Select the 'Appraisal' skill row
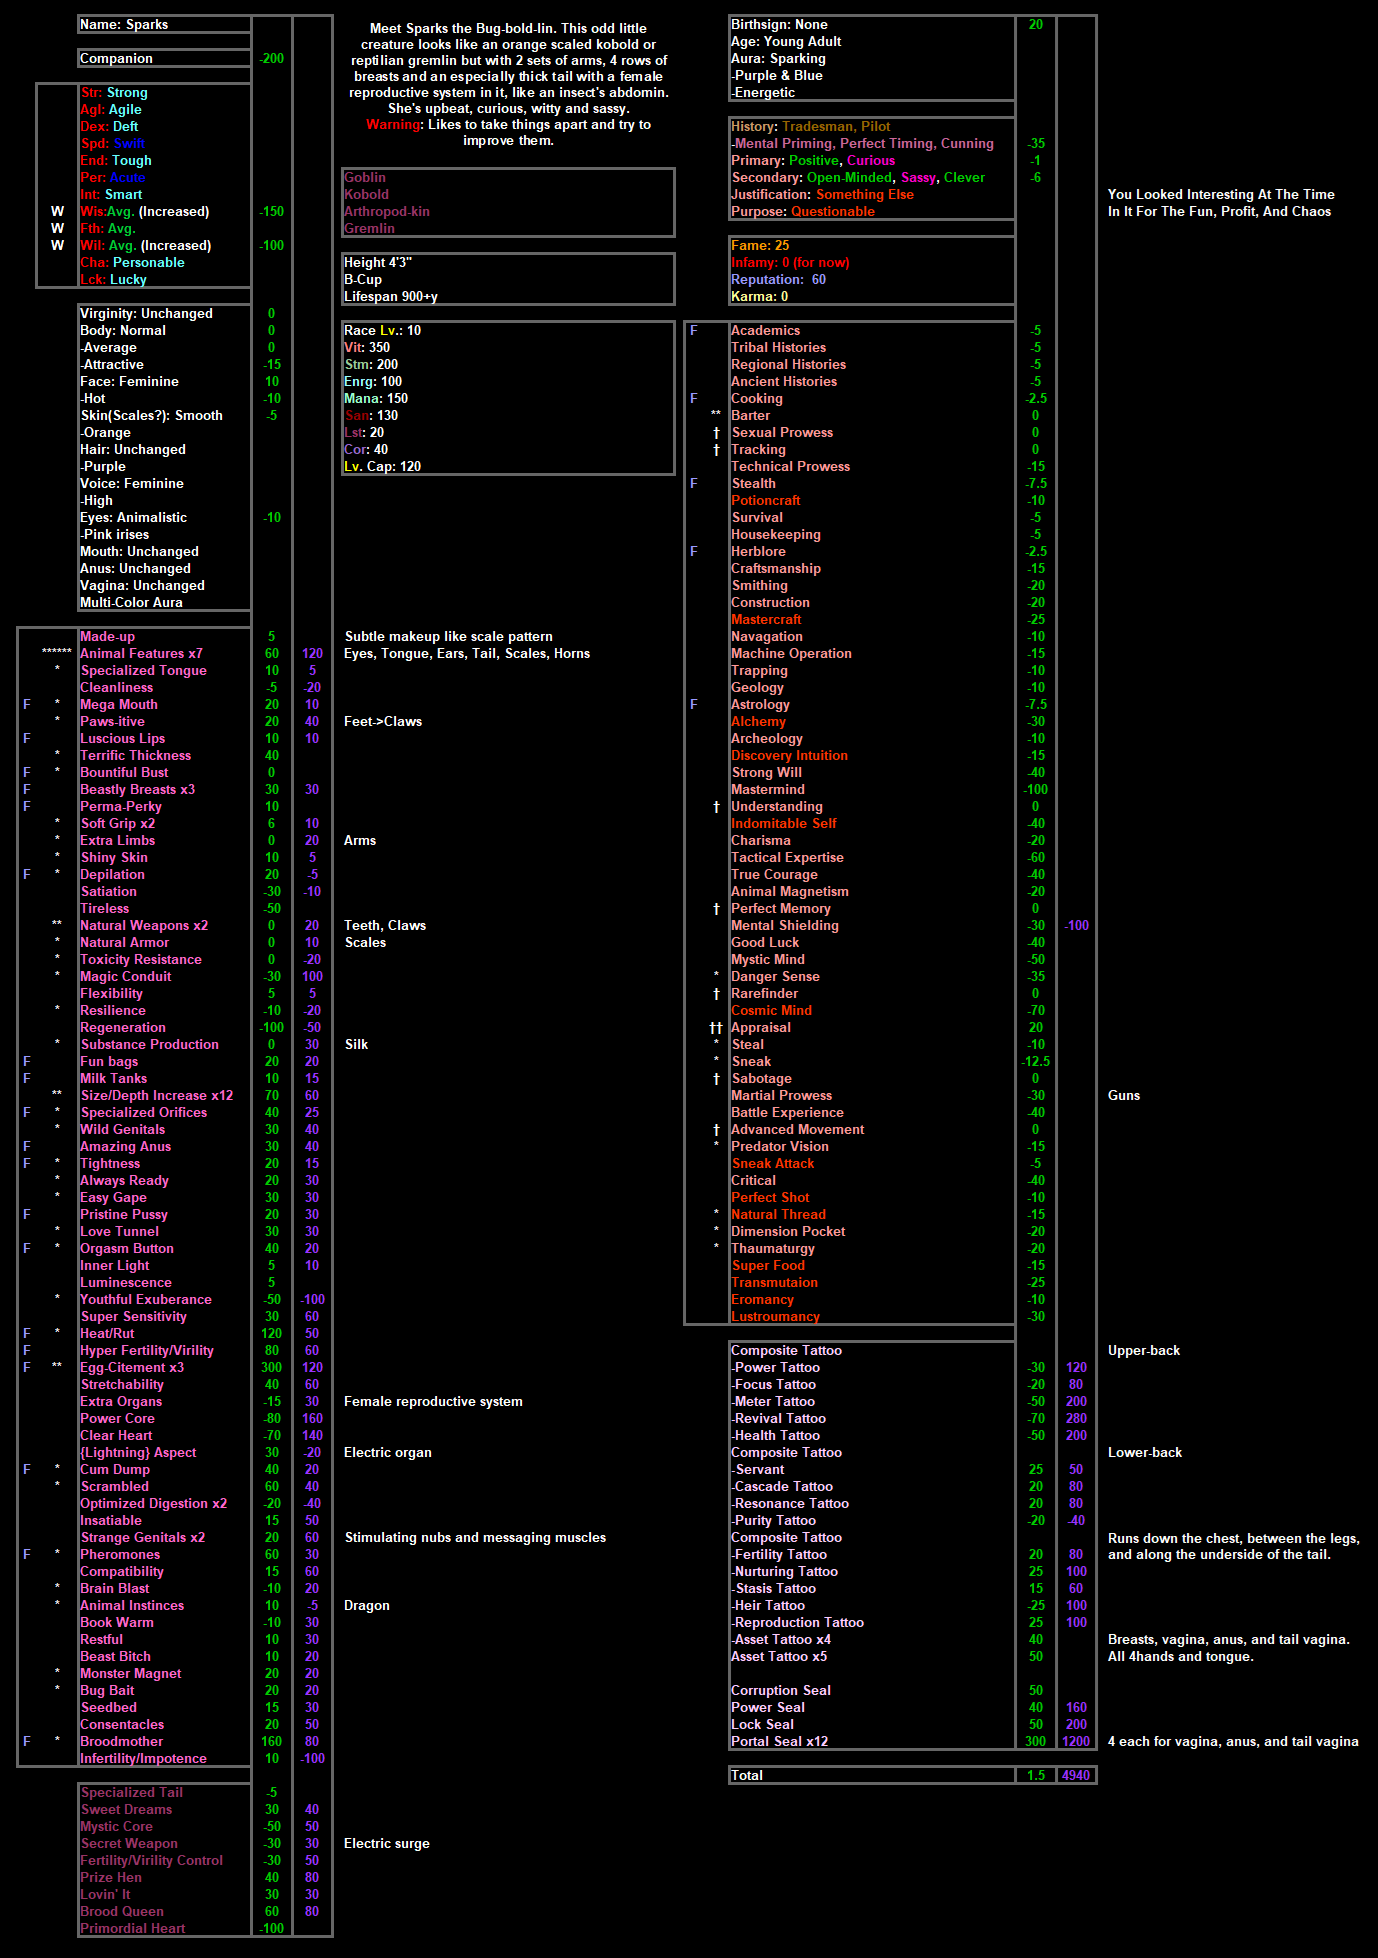1378x1958 pixels. pos(761,1027)
